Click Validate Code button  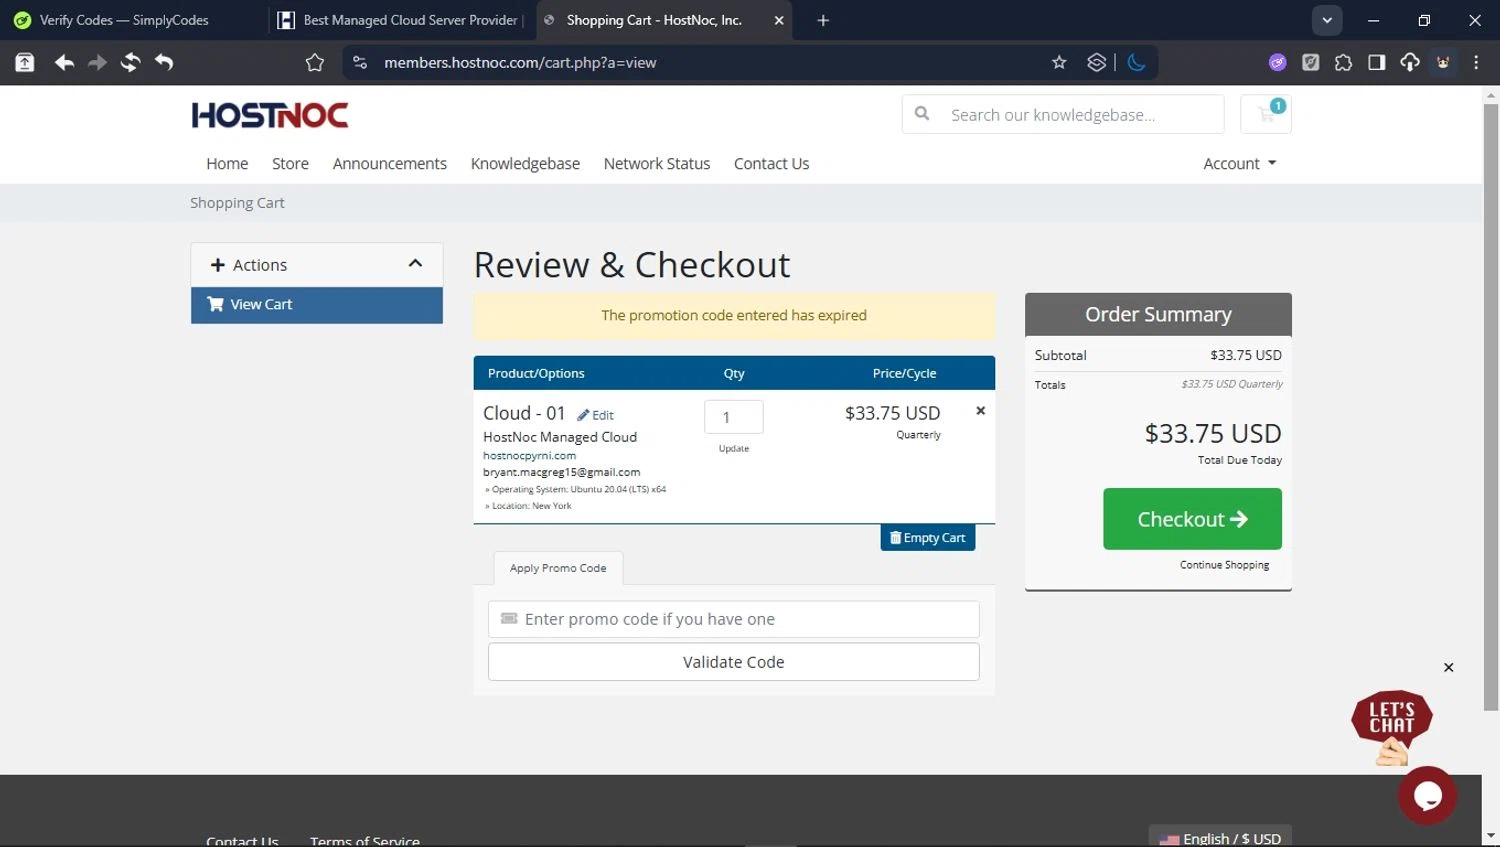coord(733,662)
